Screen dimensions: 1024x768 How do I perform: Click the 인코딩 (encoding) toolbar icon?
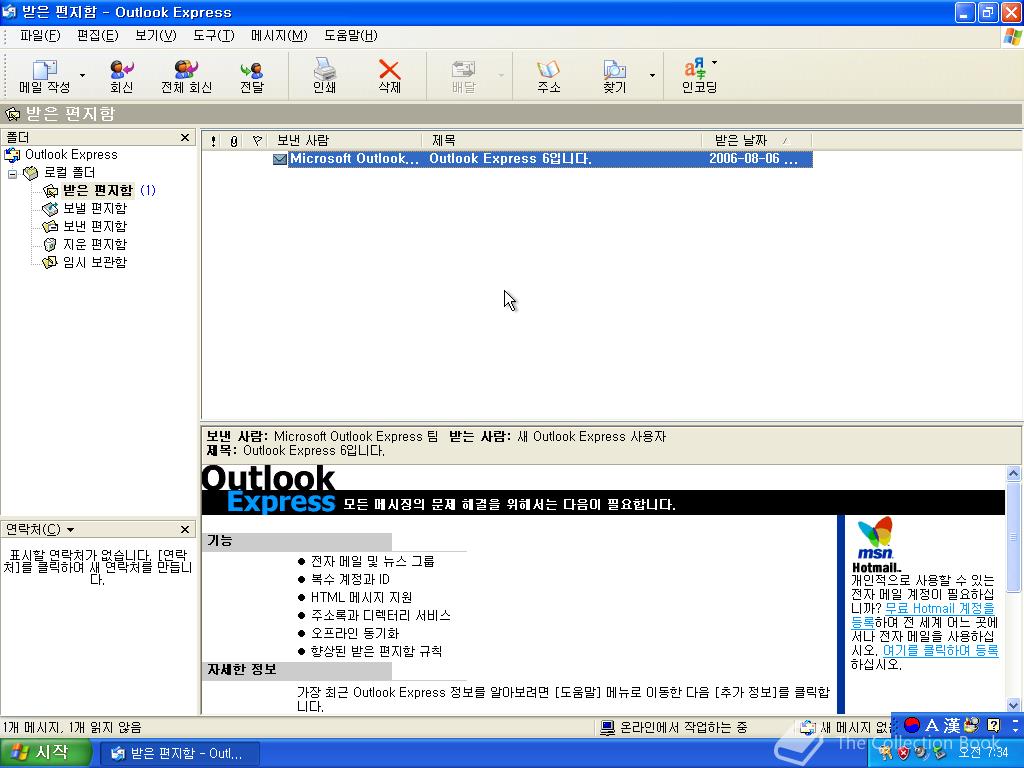click(699, 76)
